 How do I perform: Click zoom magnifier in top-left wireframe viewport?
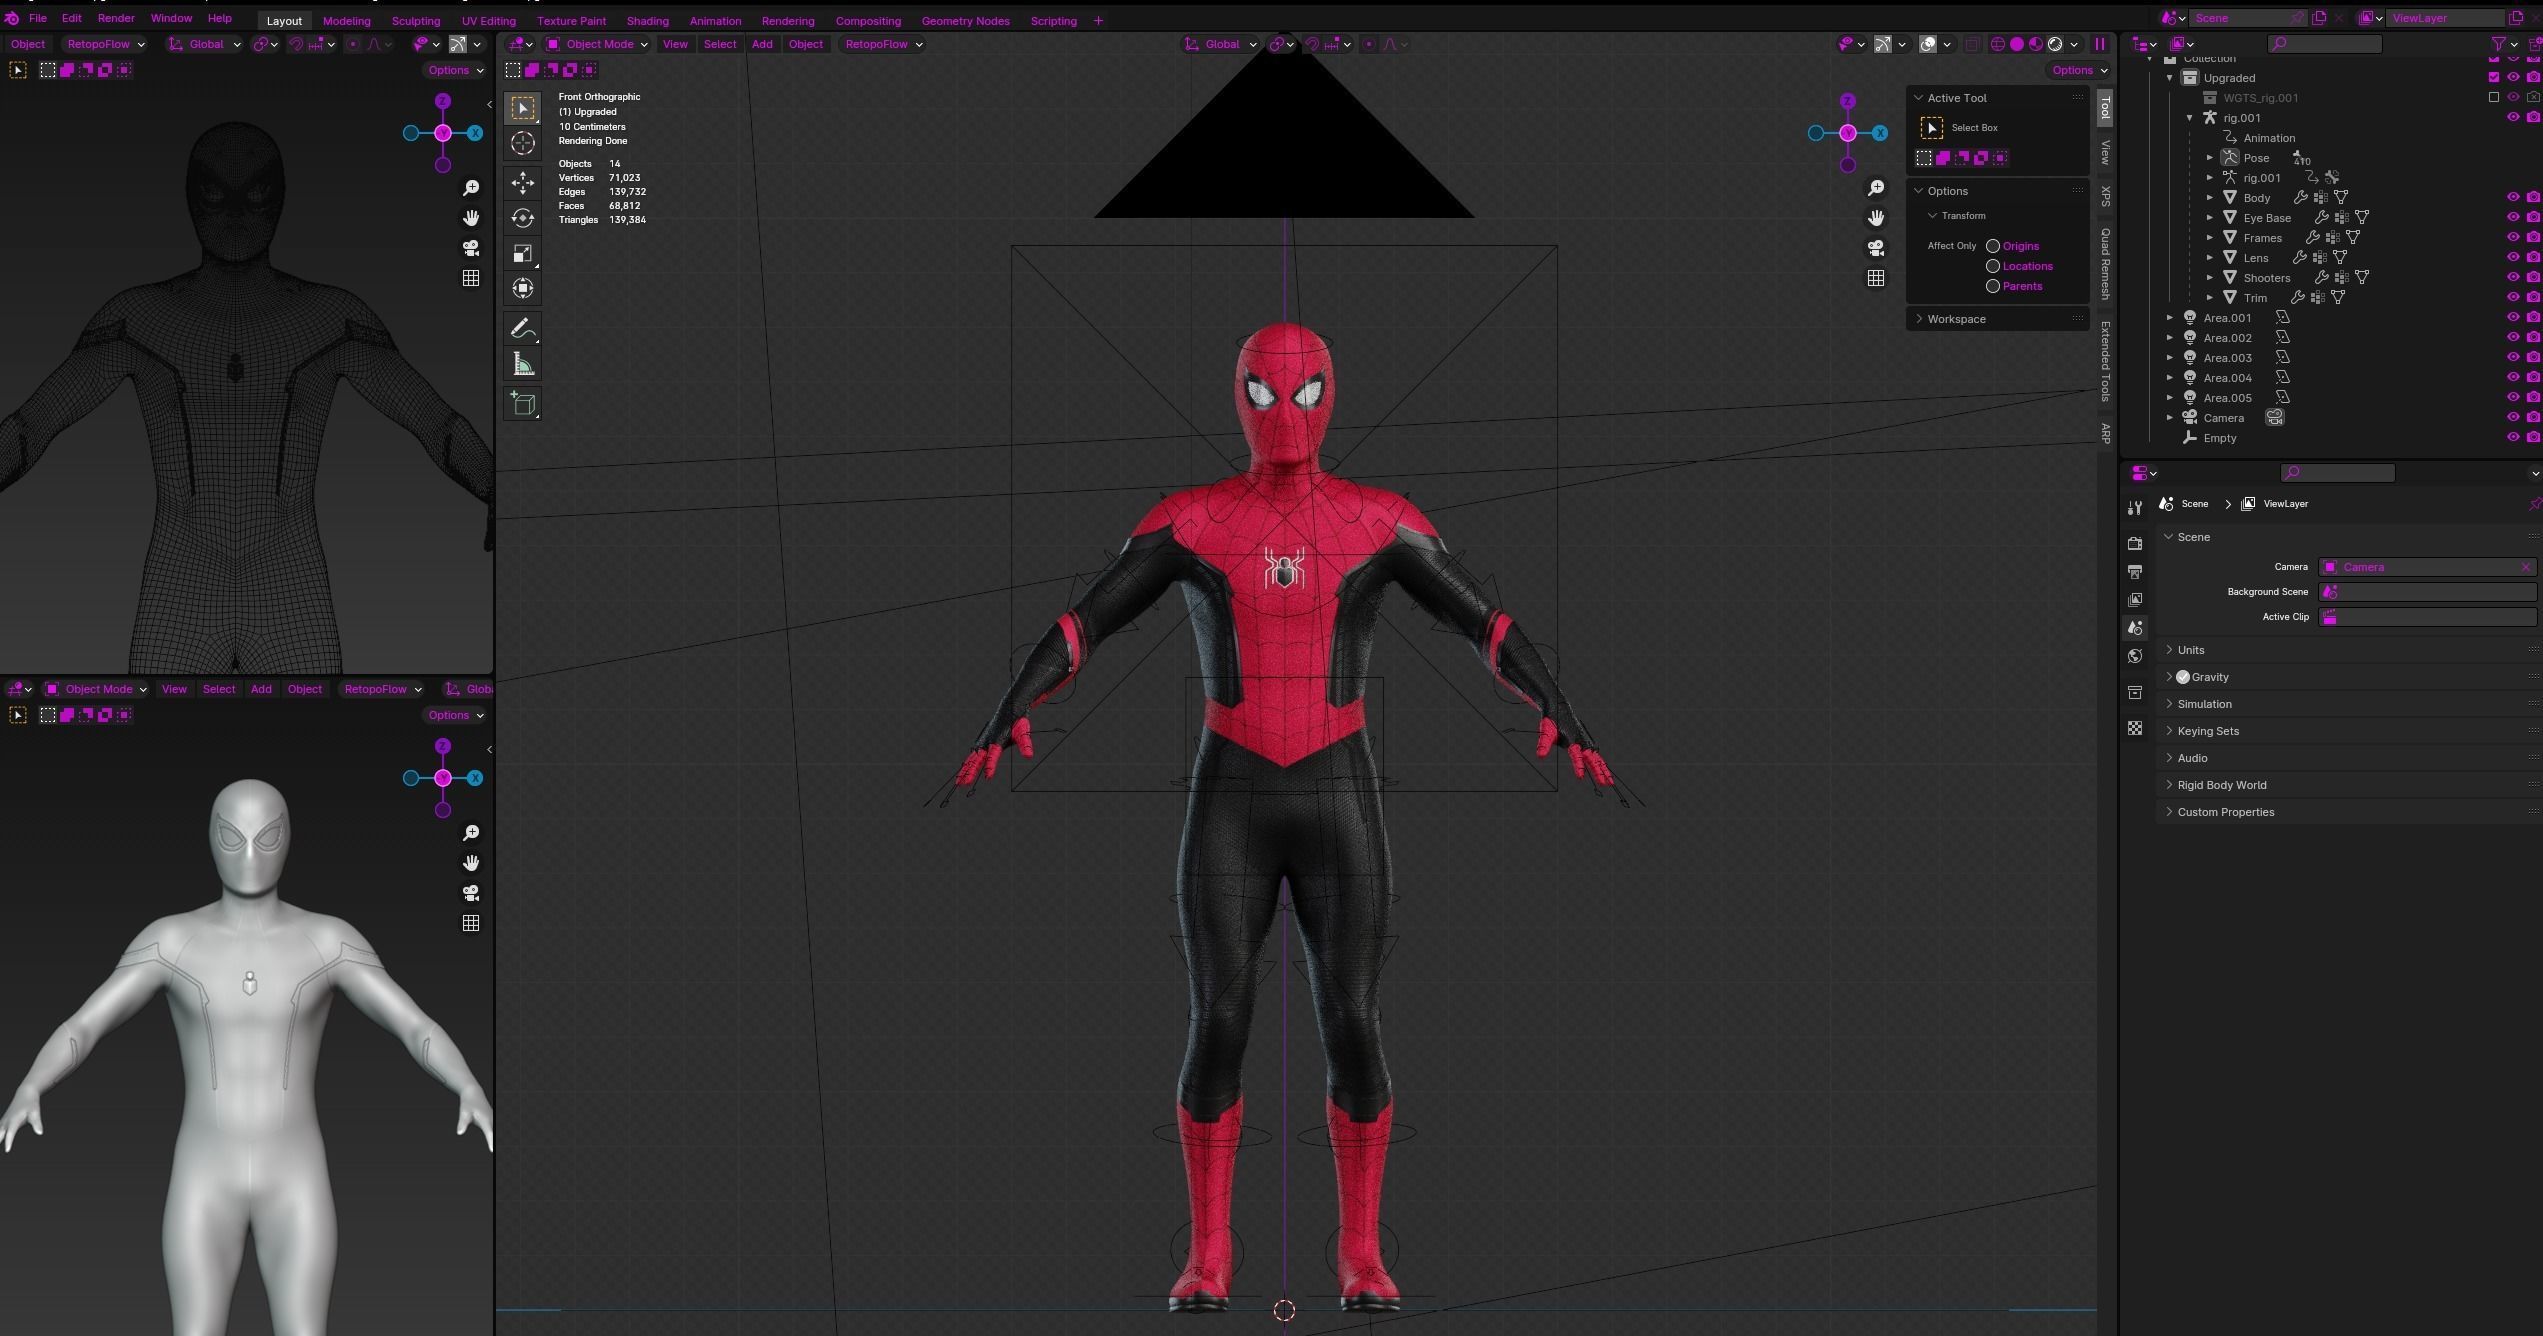pos(471,188)
